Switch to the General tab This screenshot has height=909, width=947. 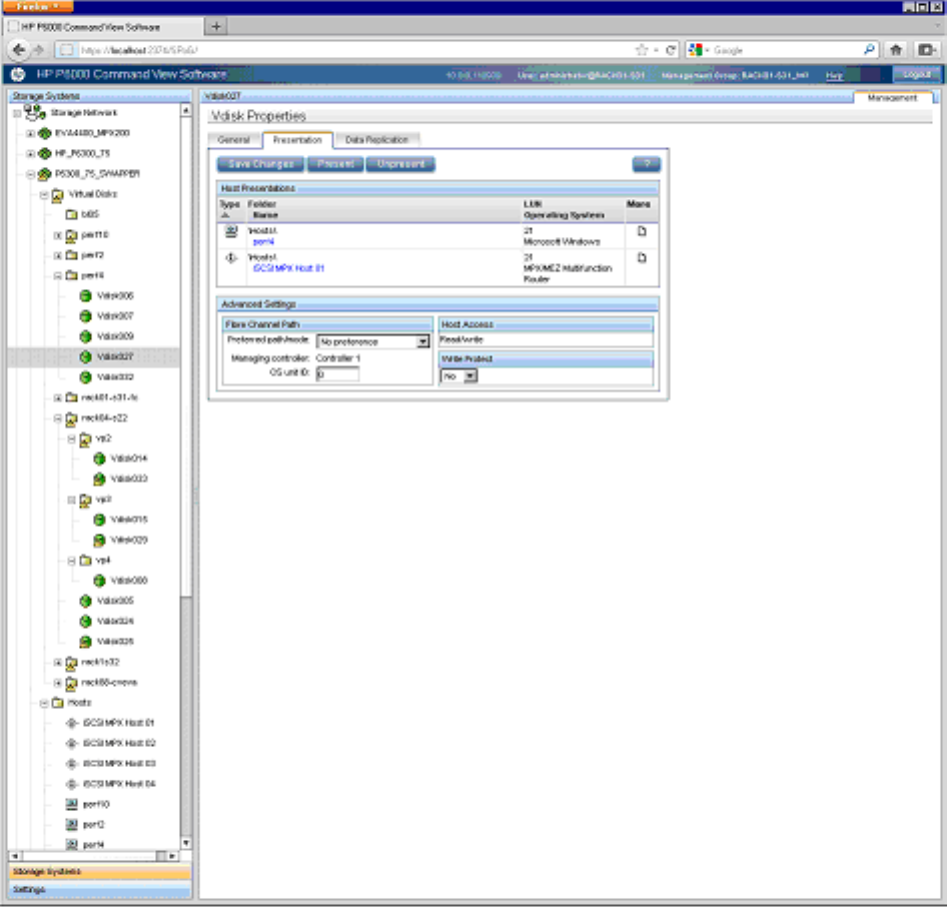[234, 140]
